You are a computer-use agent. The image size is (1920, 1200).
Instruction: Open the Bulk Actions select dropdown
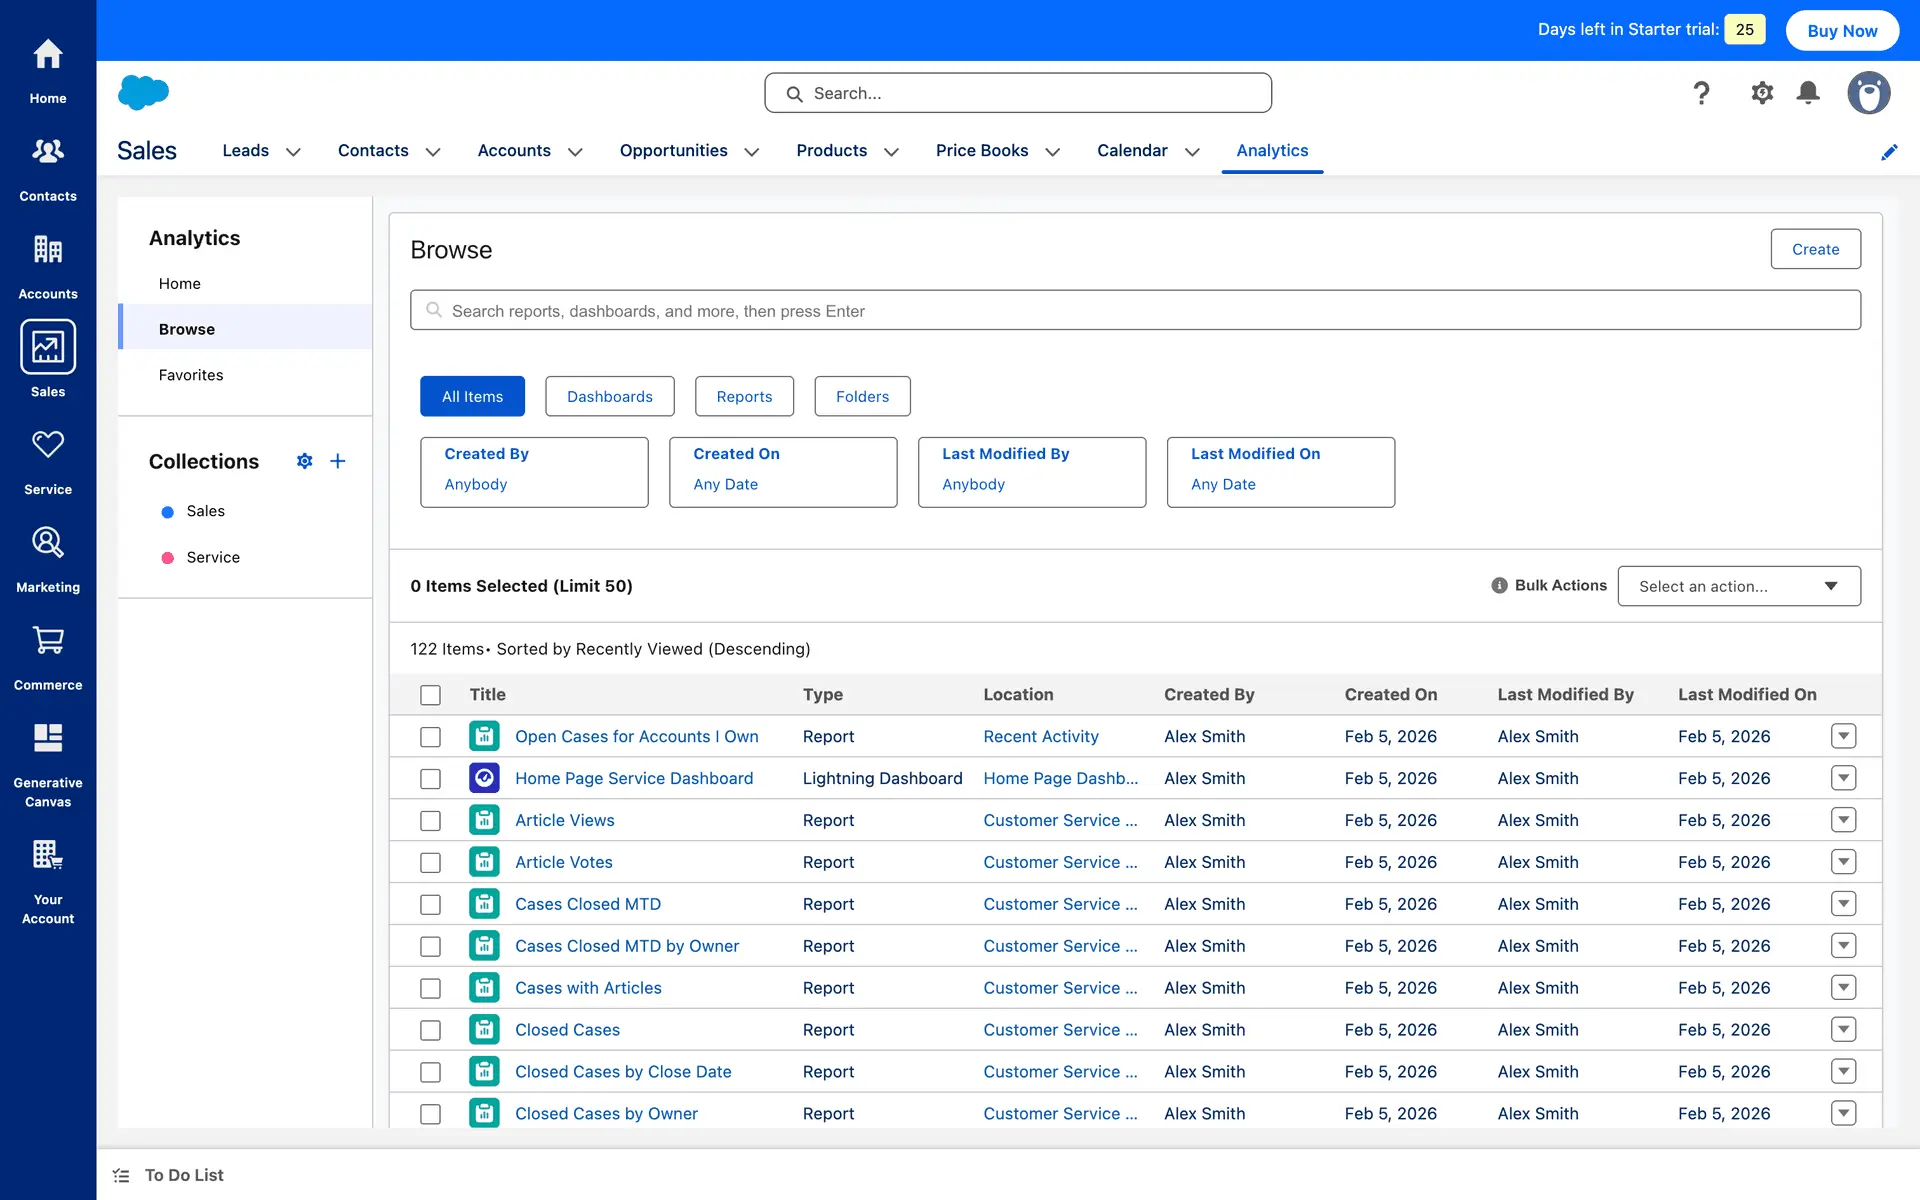pos(1738,586)
